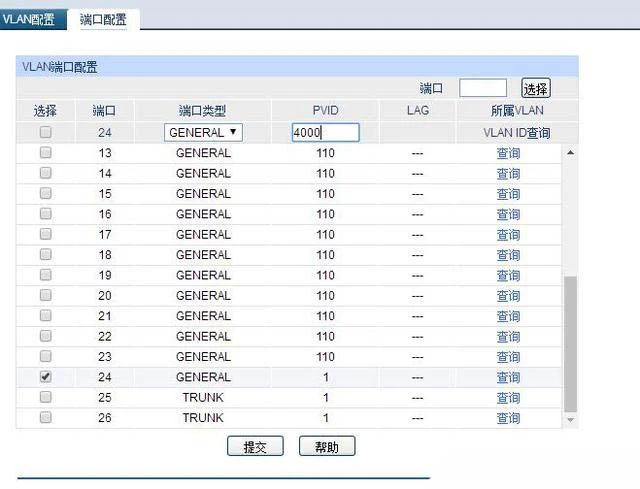The width and height of the screenshot is (640, 489).
Task: Click the PVID value 110 for port 13
Action: [x=325, y=153]
